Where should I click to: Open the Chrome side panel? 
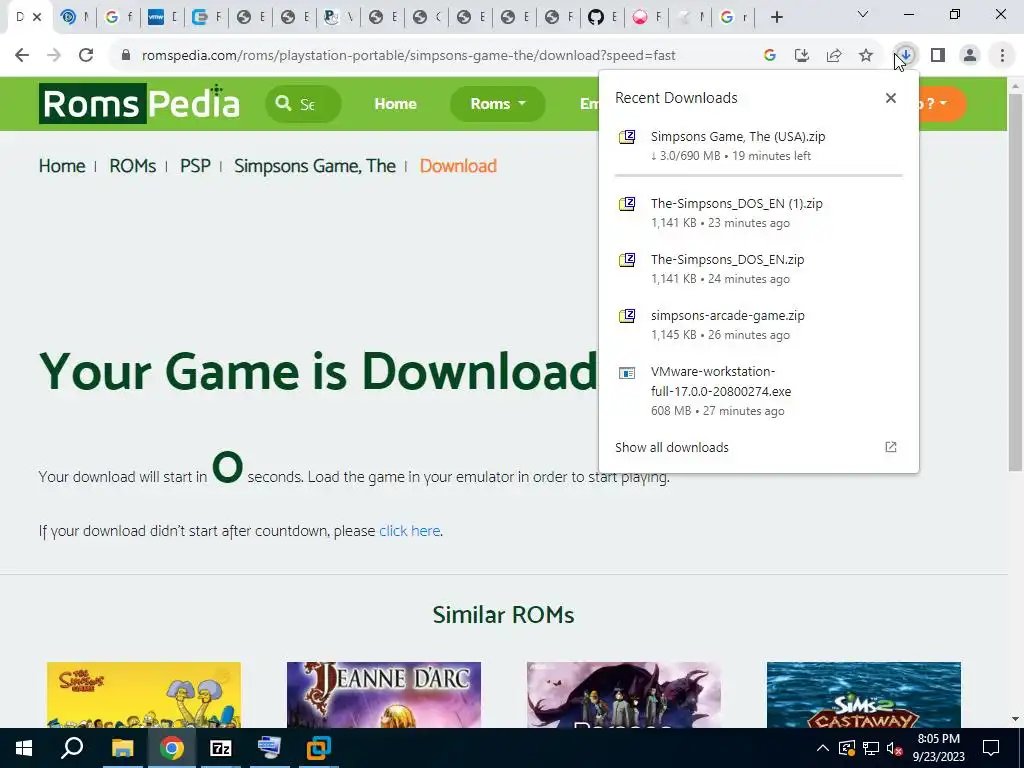click(938, 56)
